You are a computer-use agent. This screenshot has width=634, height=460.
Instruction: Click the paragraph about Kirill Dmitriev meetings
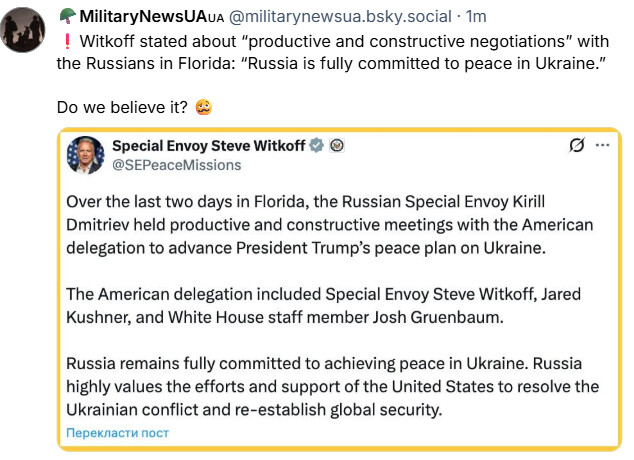tap(330, 223)
